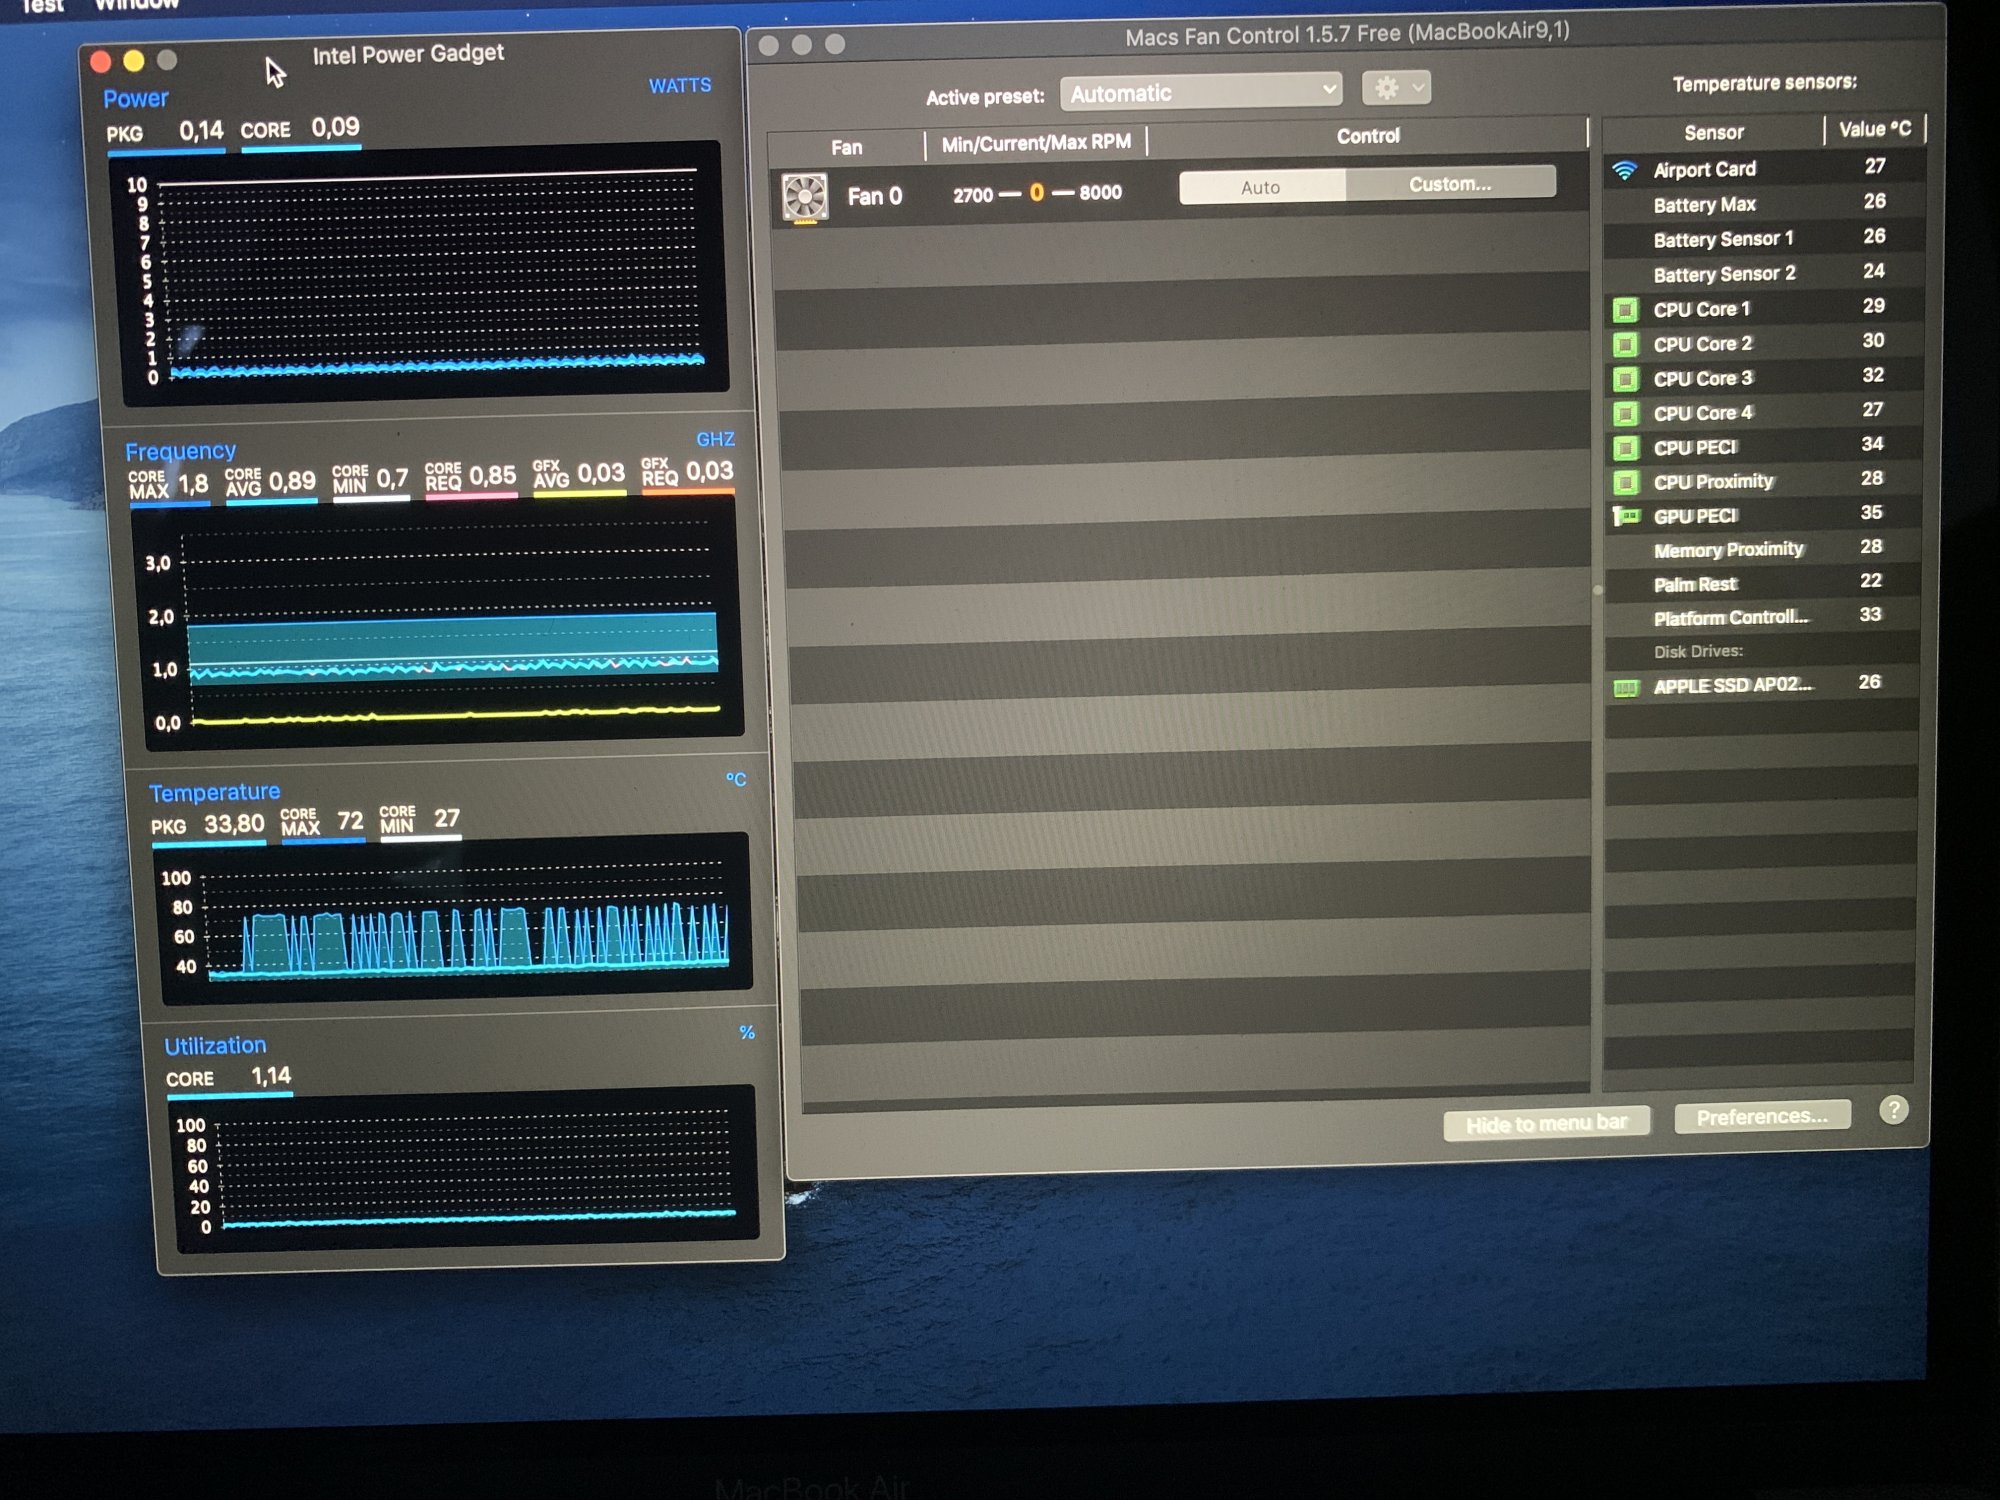Click the CPU Proximity chip icon

coord(1626,483)
